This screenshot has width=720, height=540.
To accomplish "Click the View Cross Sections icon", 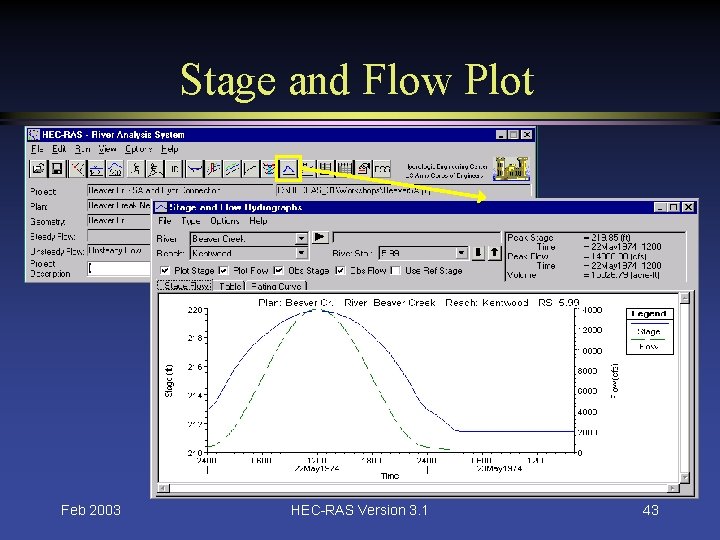I will click(x=195, y=169).
